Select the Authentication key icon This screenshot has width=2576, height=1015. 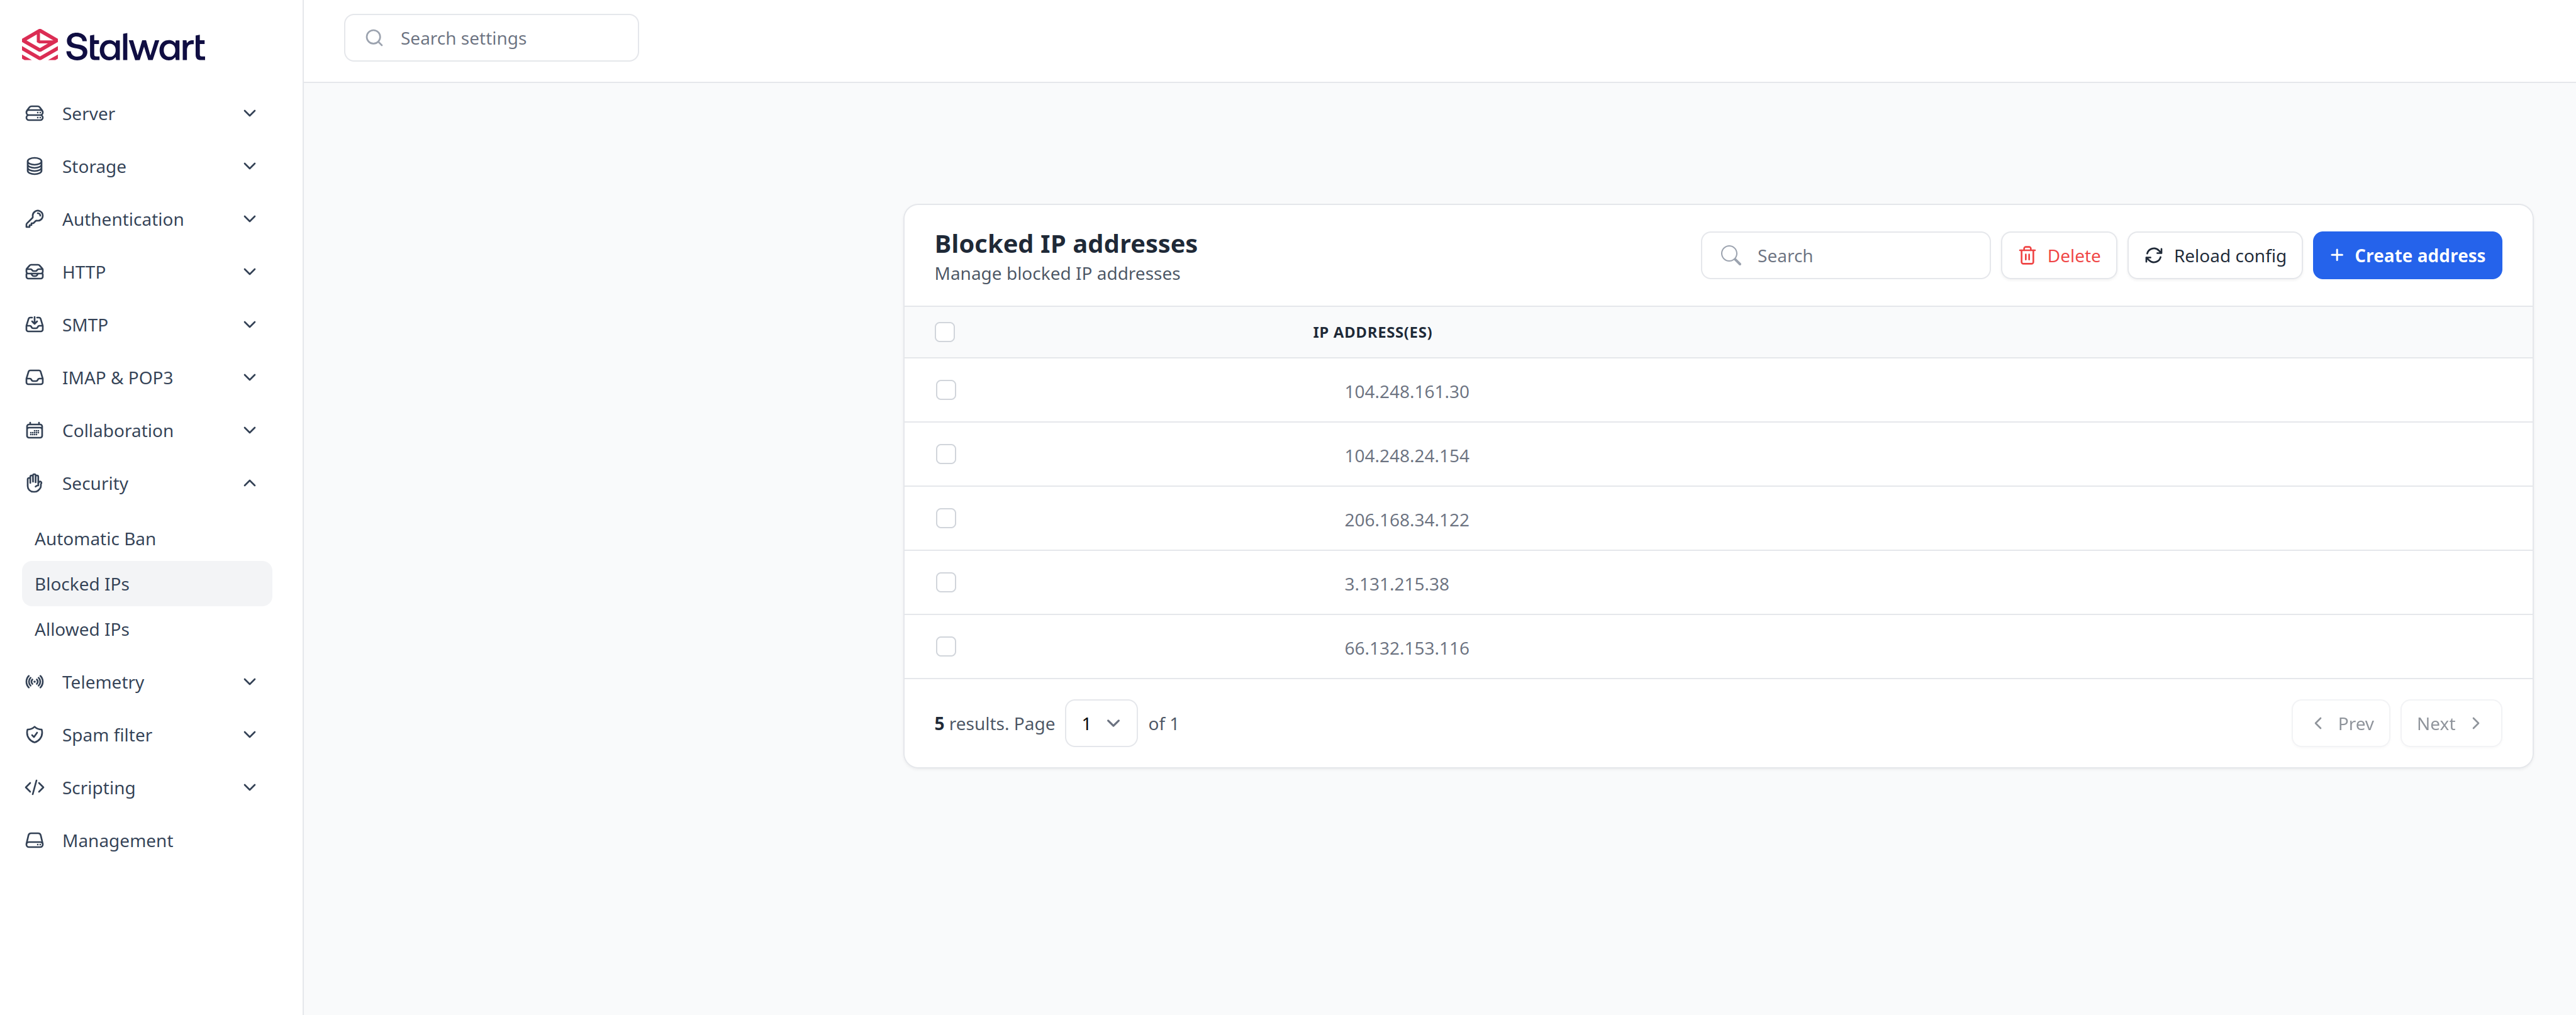(x=34, y=219)
